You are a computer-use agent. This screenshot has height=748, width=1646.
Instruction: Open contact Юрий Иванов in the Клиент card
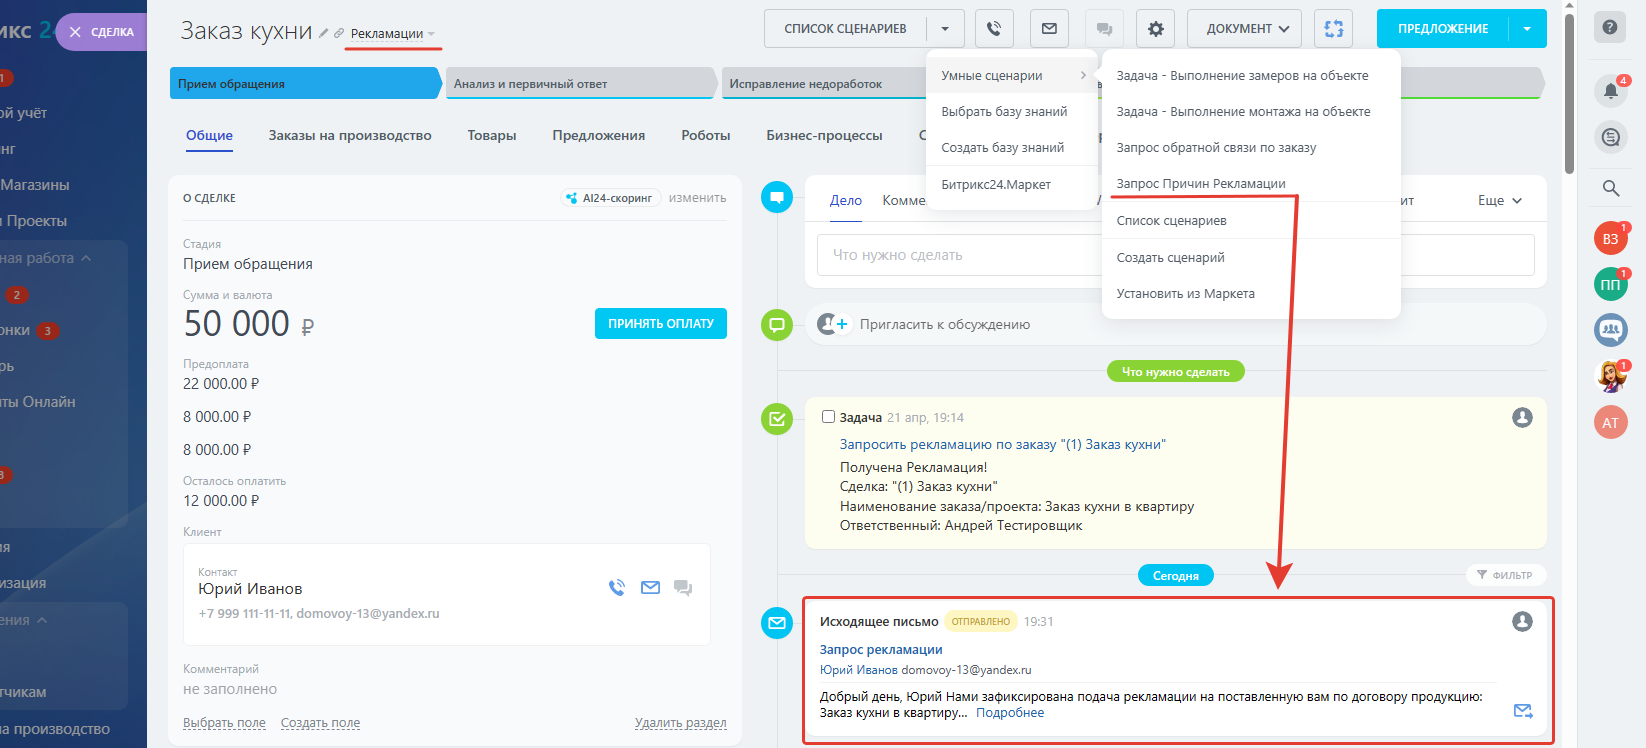point(250,589)
